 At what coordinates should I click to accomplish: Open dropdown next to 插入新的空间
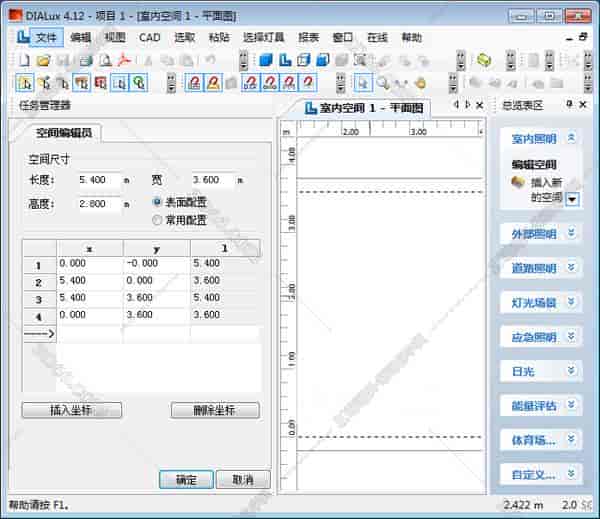[x=573, y=198]
